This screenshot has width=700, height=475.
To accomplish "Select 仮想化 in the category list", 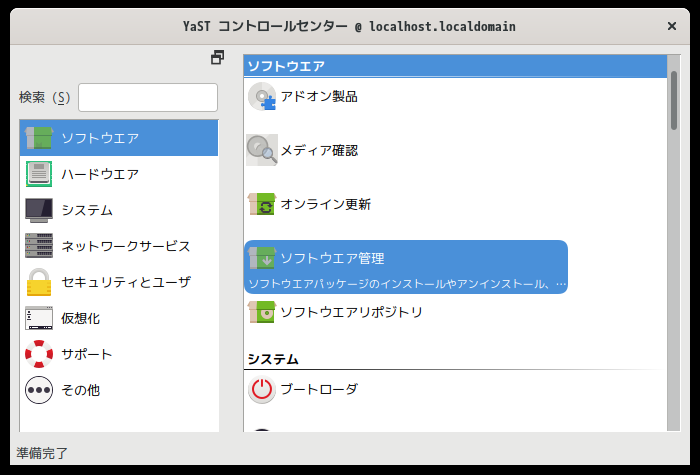I will 119,318.
